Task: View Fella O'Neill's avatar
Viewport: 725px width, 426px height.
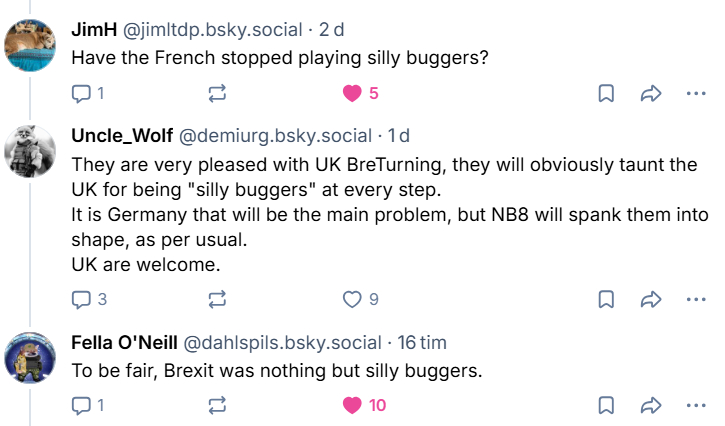Action: coord(31,358)
